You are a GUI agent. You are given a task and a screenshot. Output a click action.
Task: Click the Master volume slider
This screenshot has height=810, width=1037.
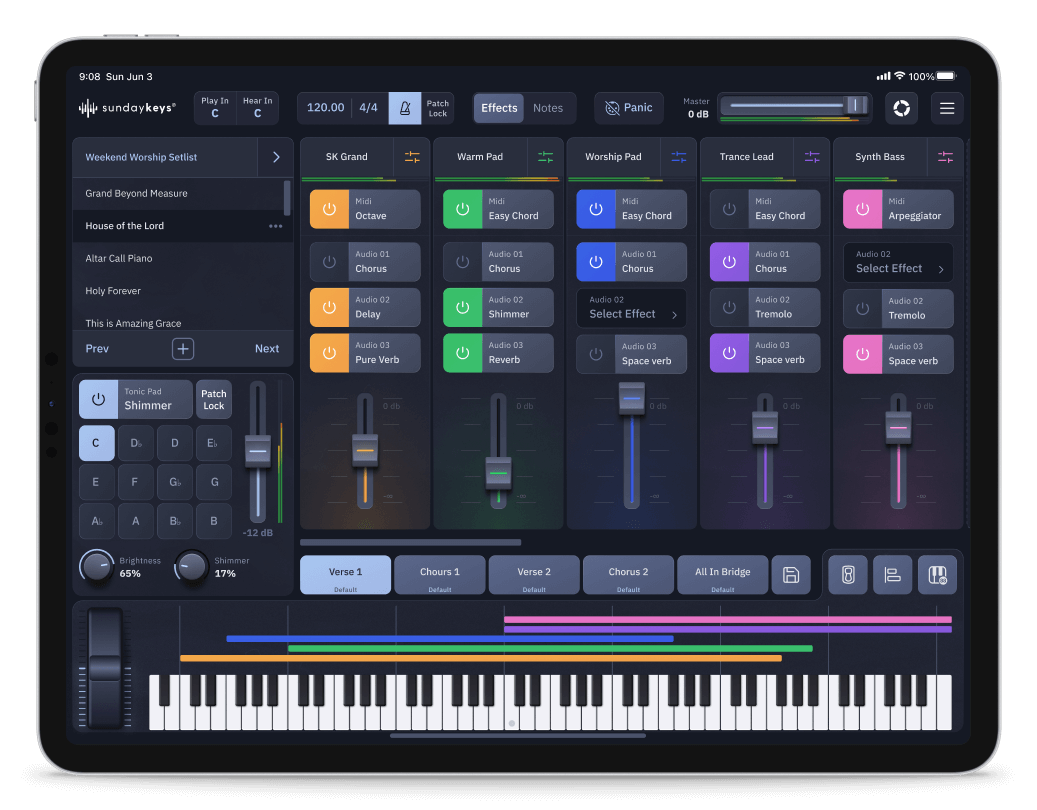tap(795, 106)
